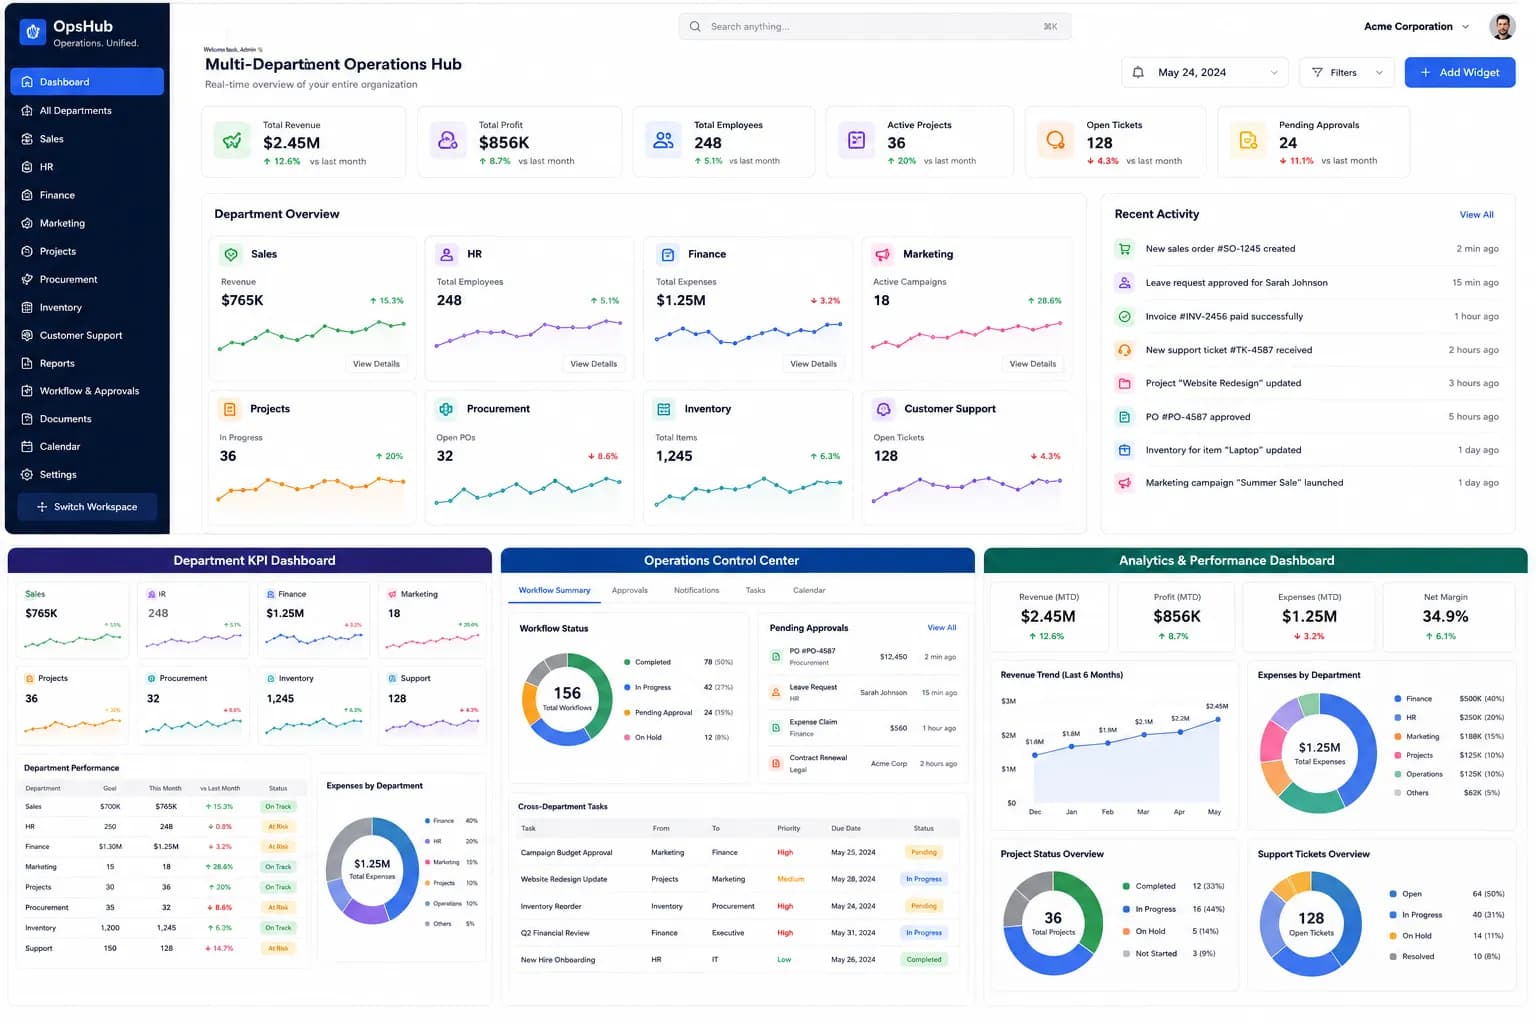Click the Completed status for New Hire Onboarding
Image resolution: width=1536 pixels, height=1024 pixels.
[924, 959]
